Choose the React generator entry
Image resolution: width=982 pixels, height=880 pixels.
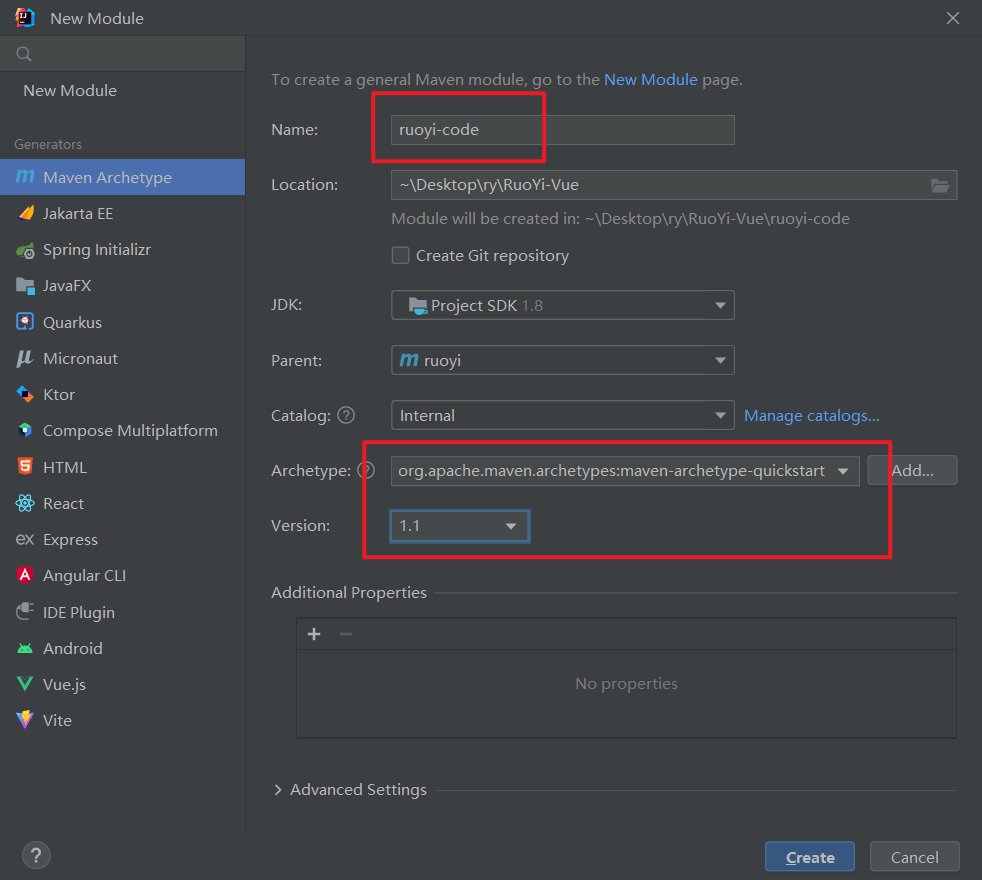coord(122,503)
